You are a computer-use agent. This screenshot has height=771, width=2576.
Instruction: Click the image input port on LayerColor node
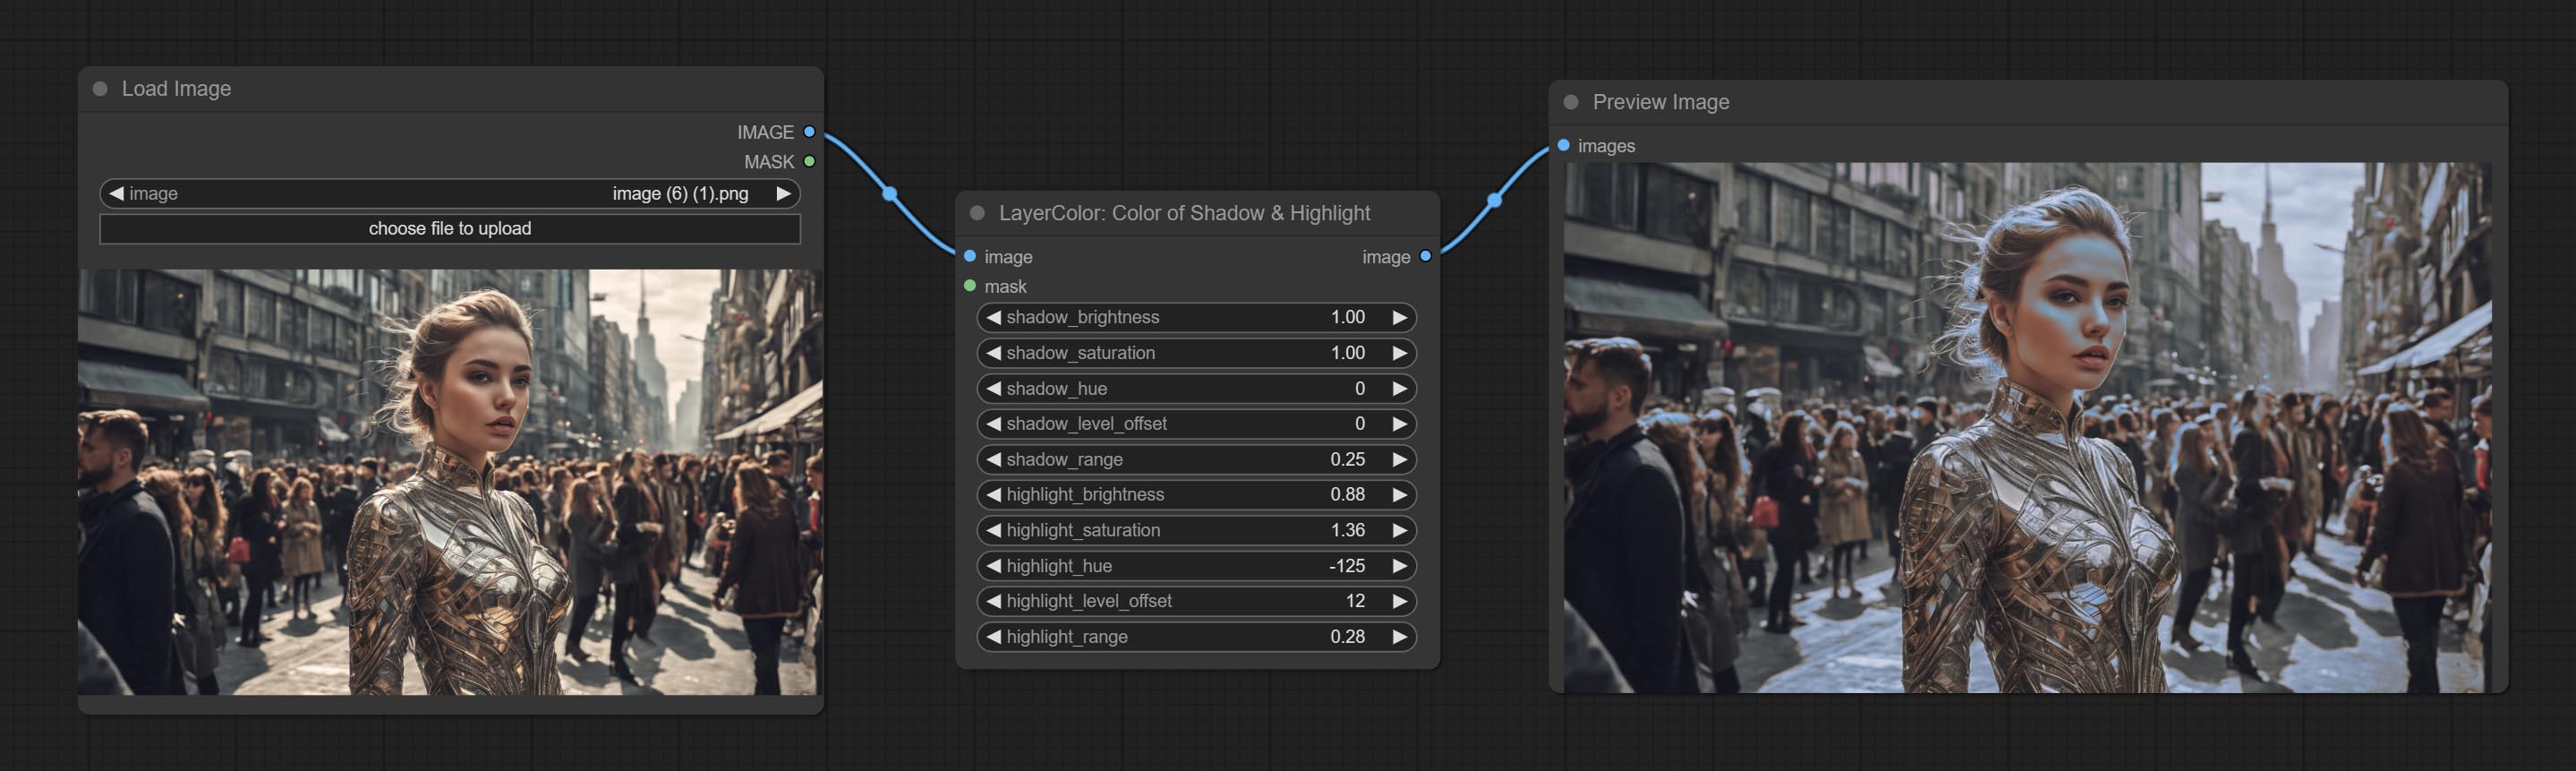(x=970, y=257)
